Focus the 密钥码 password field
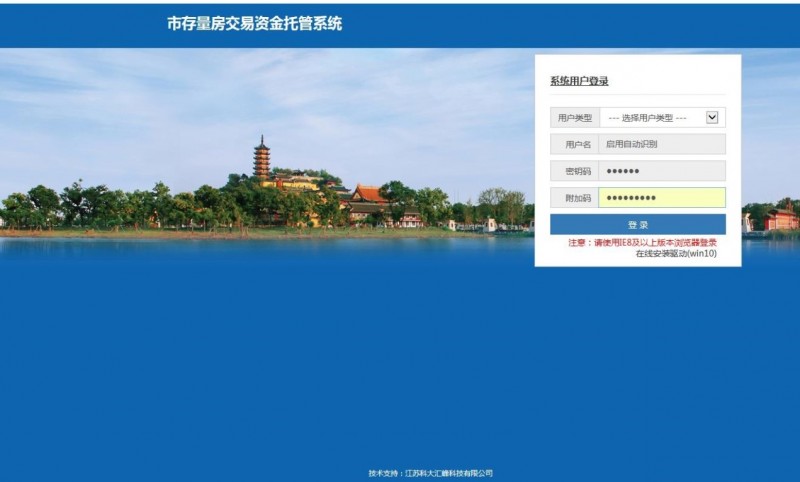This screenshot has height=482, width=800. (x=661, y=171)
